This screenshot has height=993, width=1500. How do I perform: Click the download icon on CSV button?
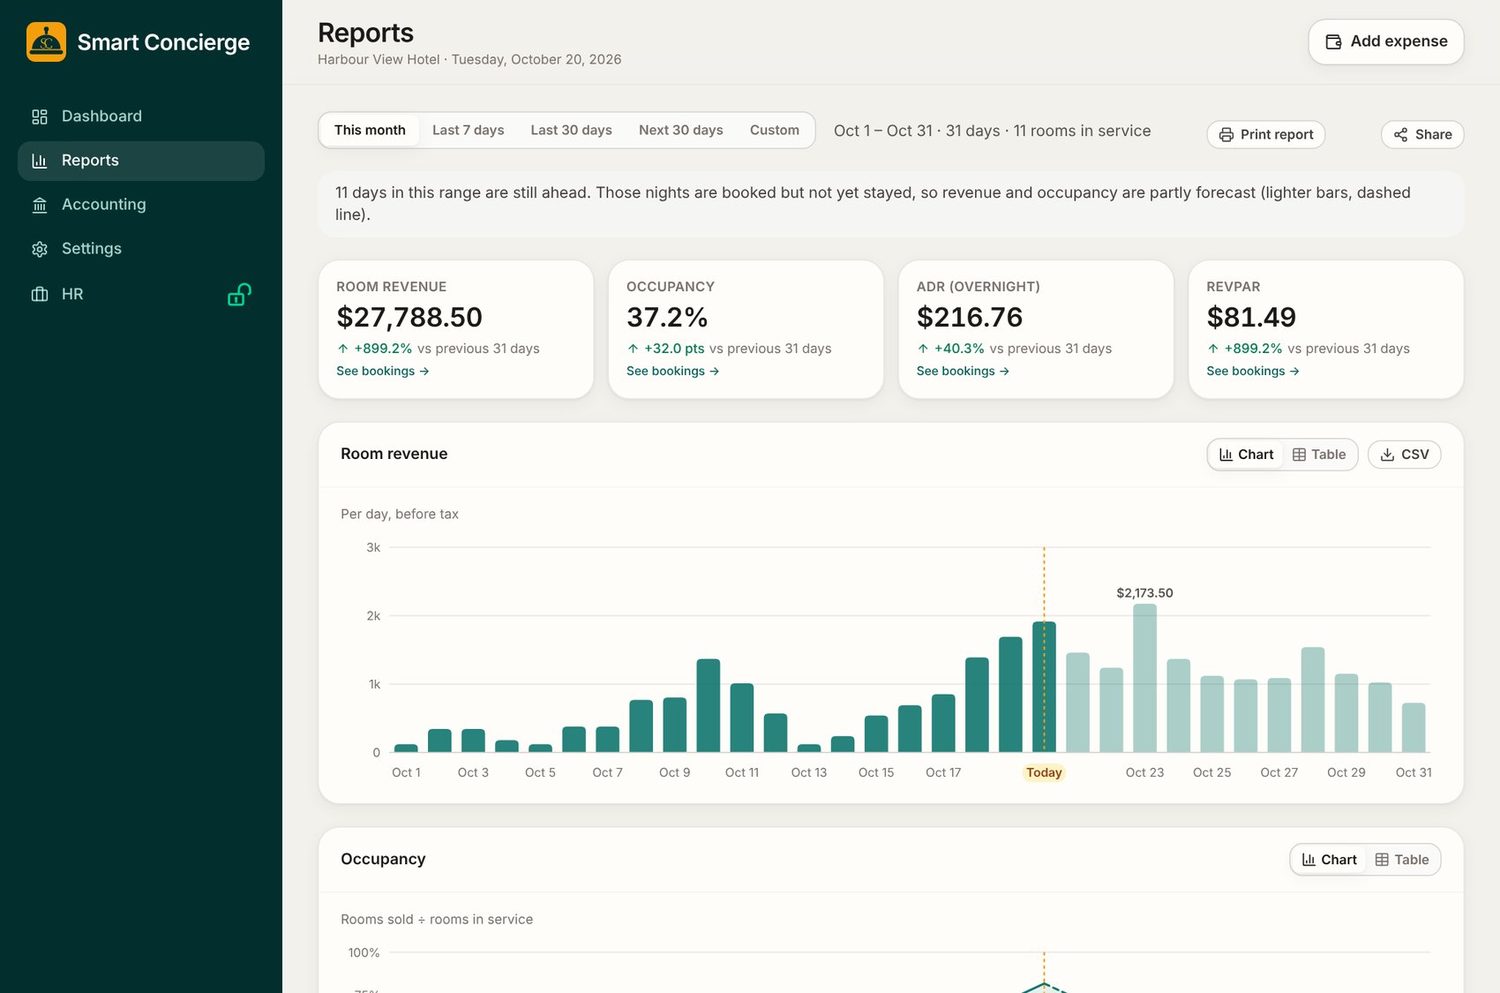click(x=1388, y=455)
